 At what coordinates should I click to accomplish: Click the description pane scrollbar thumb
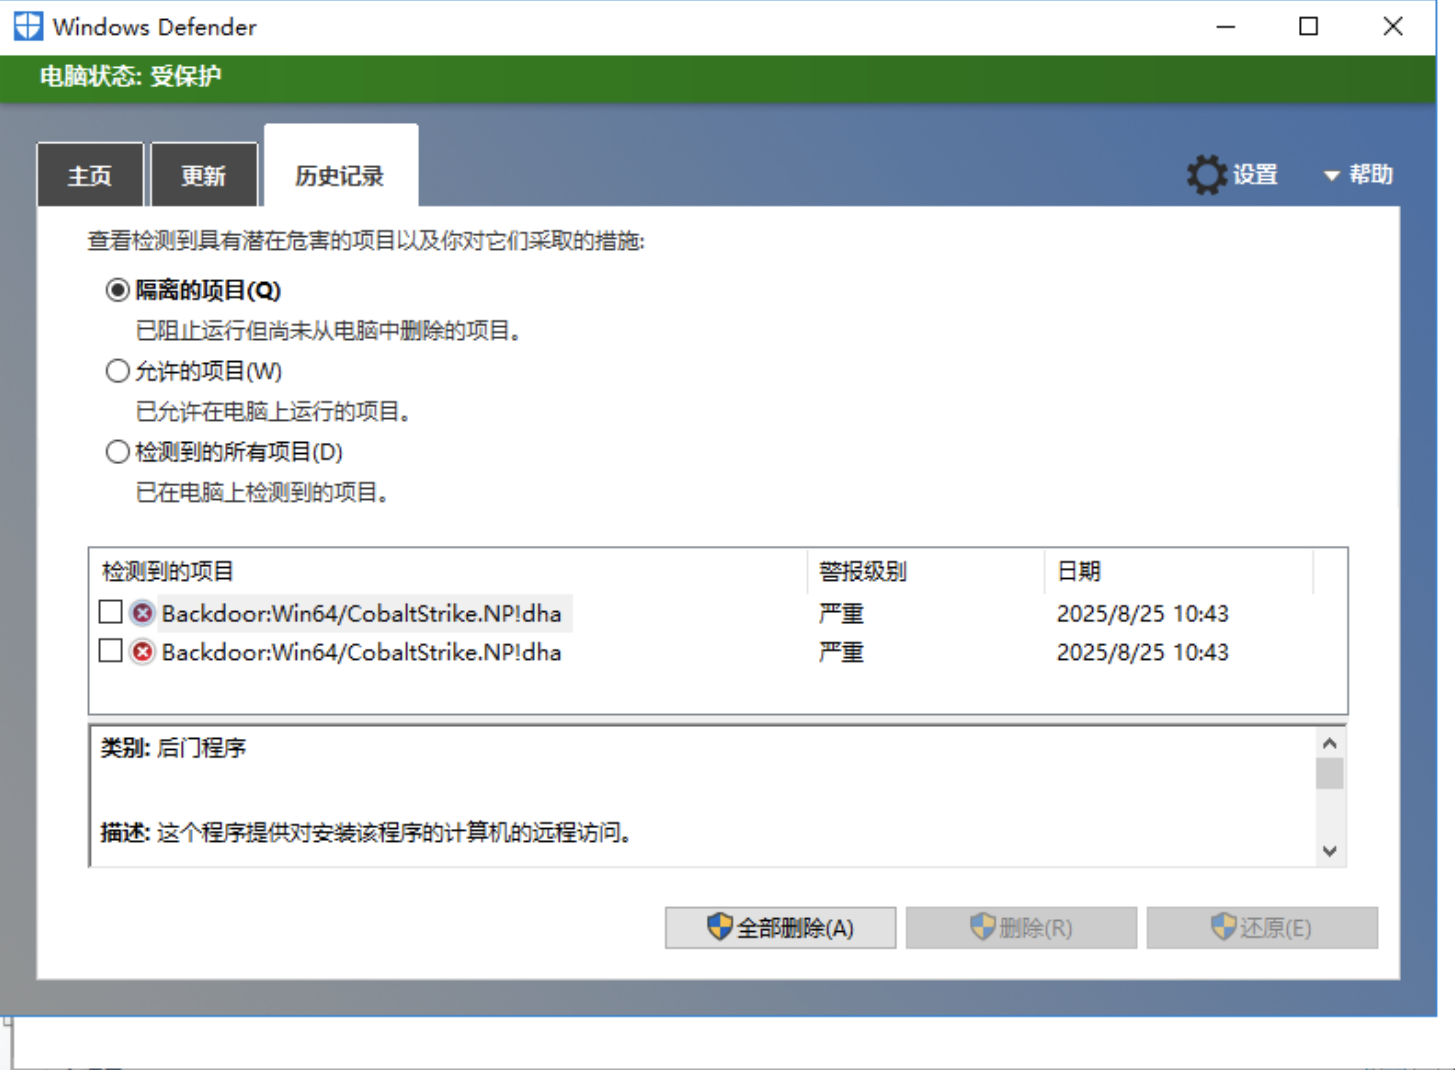pyautogui.click(x=1329, y=773)
